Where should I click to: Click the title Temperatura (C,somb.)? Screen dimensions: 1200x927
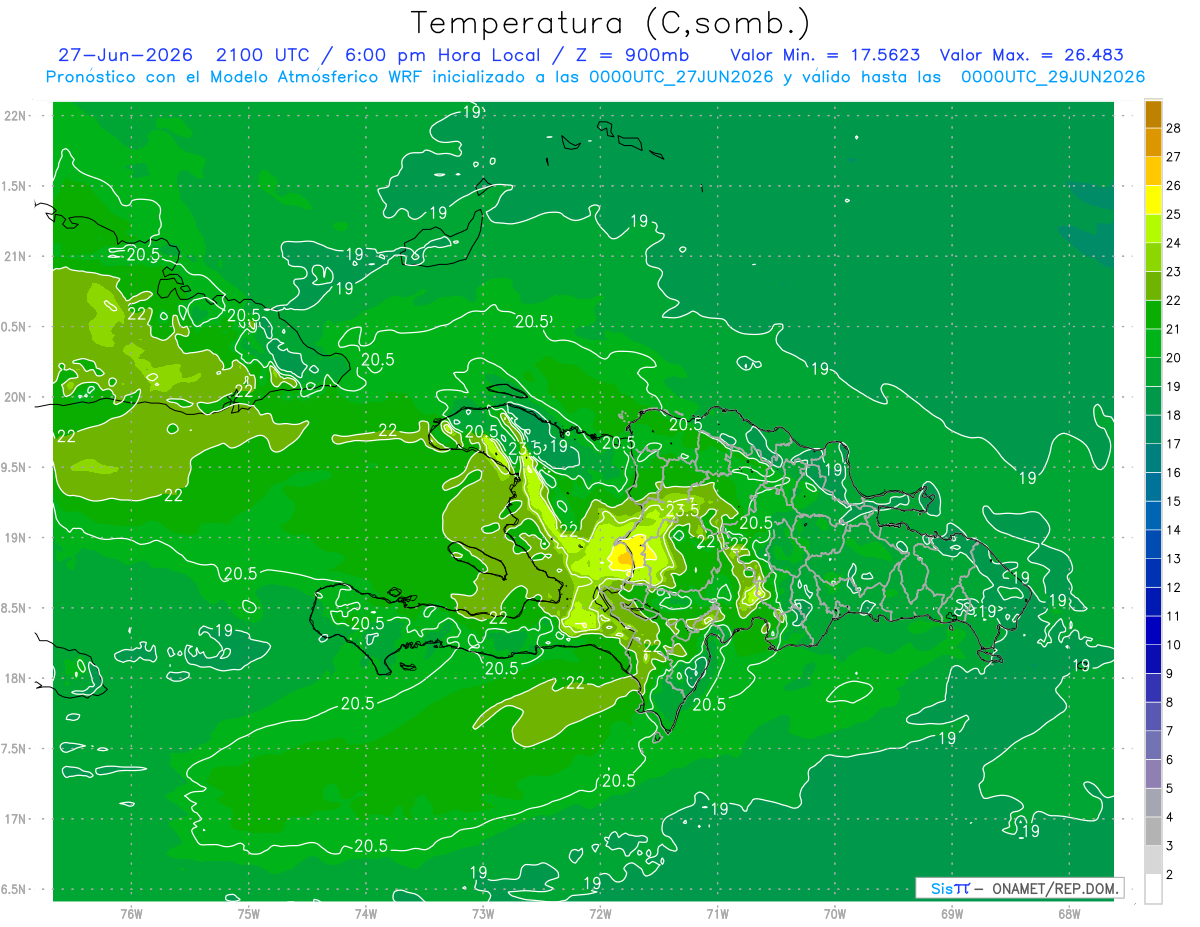[611, 23]
